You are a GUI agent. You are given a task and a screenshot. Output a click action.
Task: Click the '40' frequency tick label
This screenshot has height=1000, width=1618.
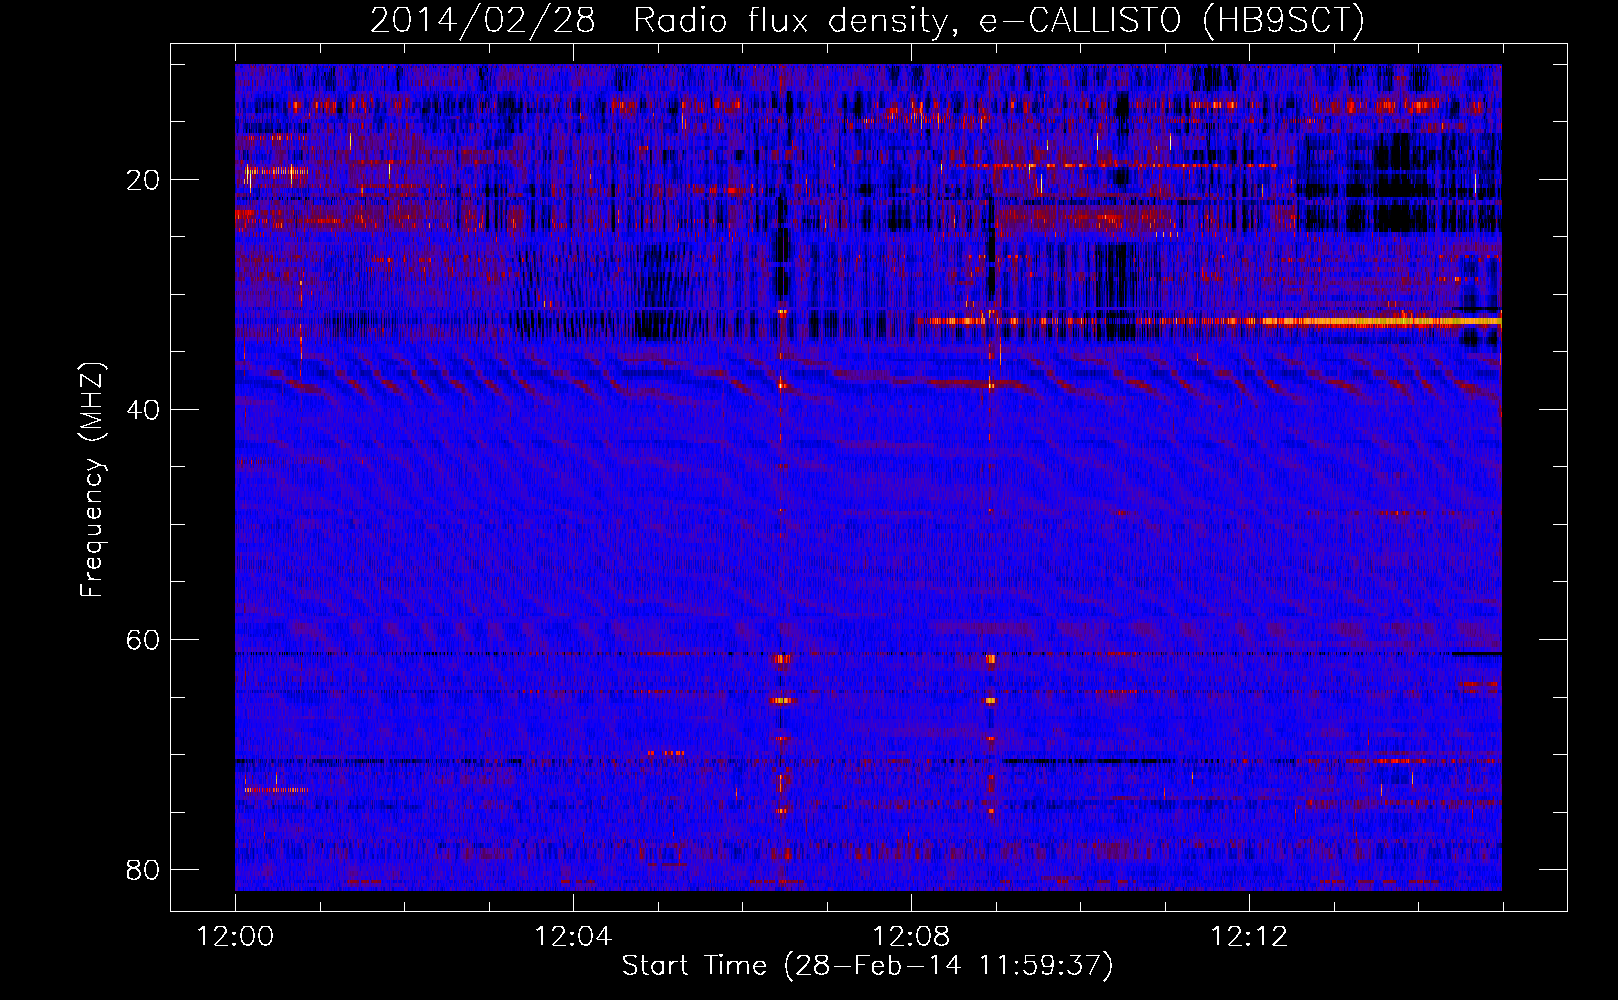(143, 410)
